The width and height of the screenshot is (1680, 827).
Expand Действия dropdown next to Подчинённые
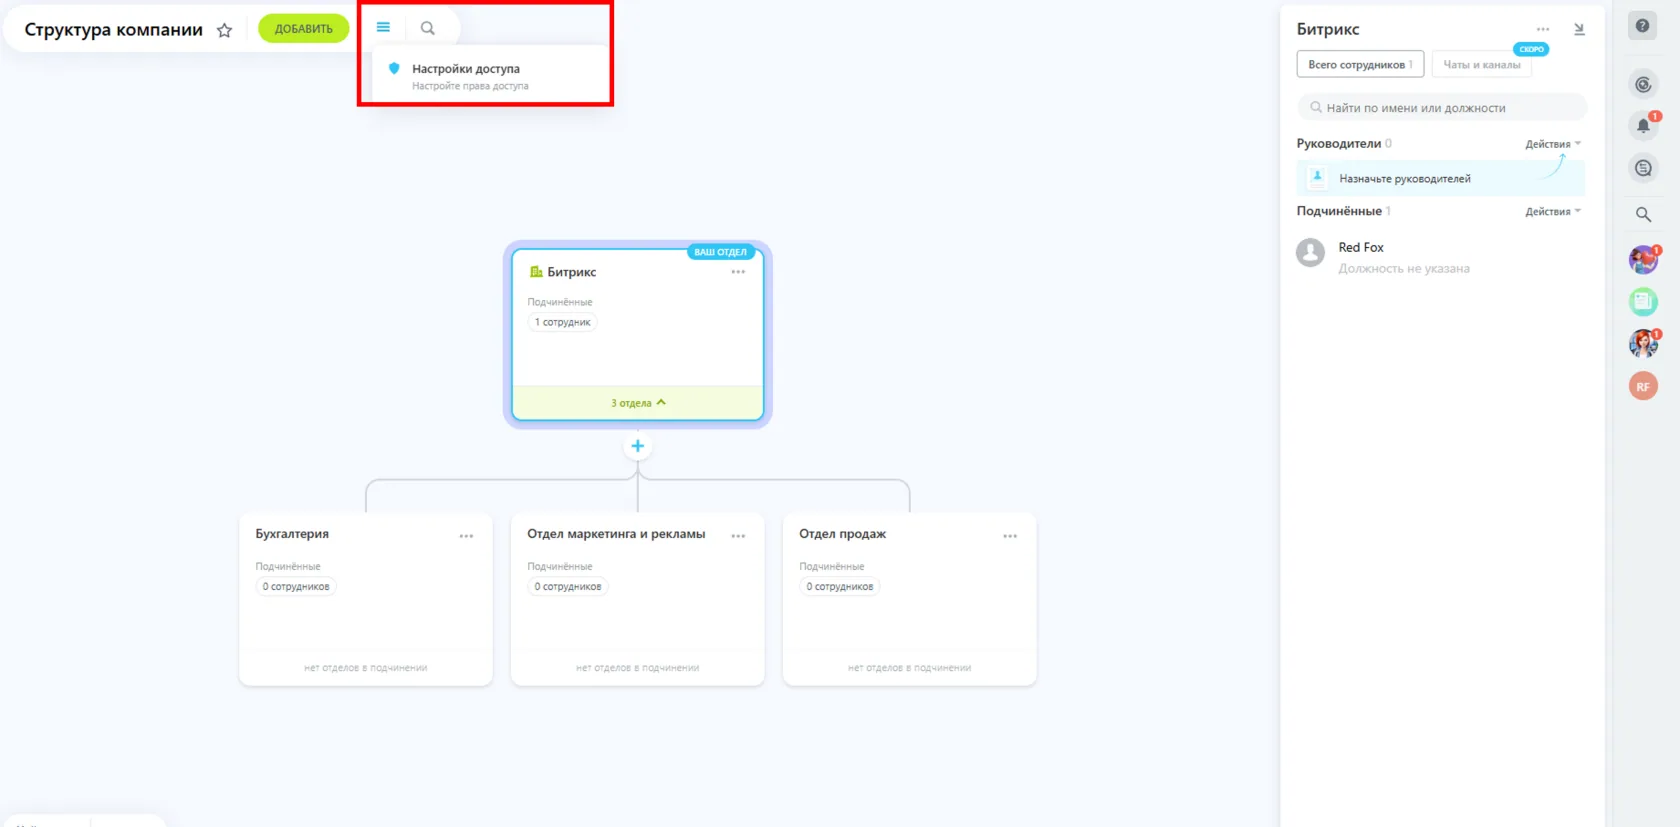(1553, 211)
